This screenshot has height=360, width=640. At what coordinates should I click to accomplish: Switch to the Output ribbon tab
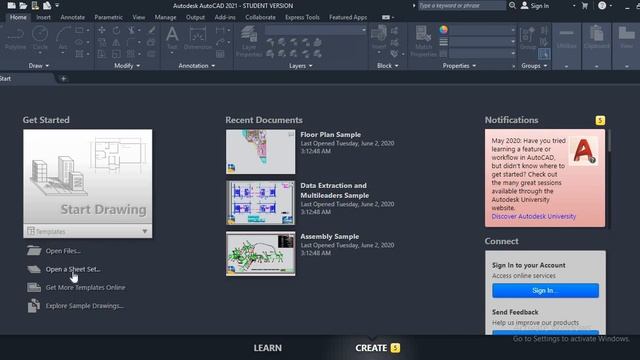pyautogui.click(x=195, y=17)
